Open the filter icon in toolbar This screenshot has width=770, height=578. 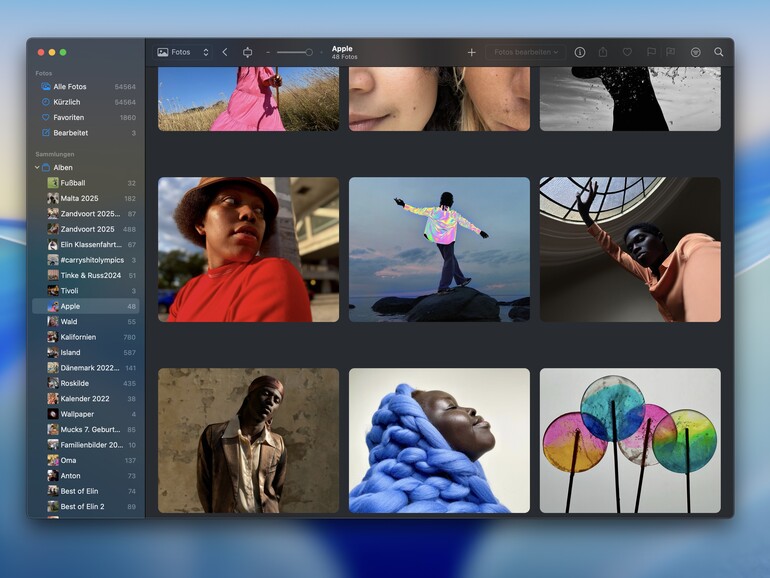point(695,52)
